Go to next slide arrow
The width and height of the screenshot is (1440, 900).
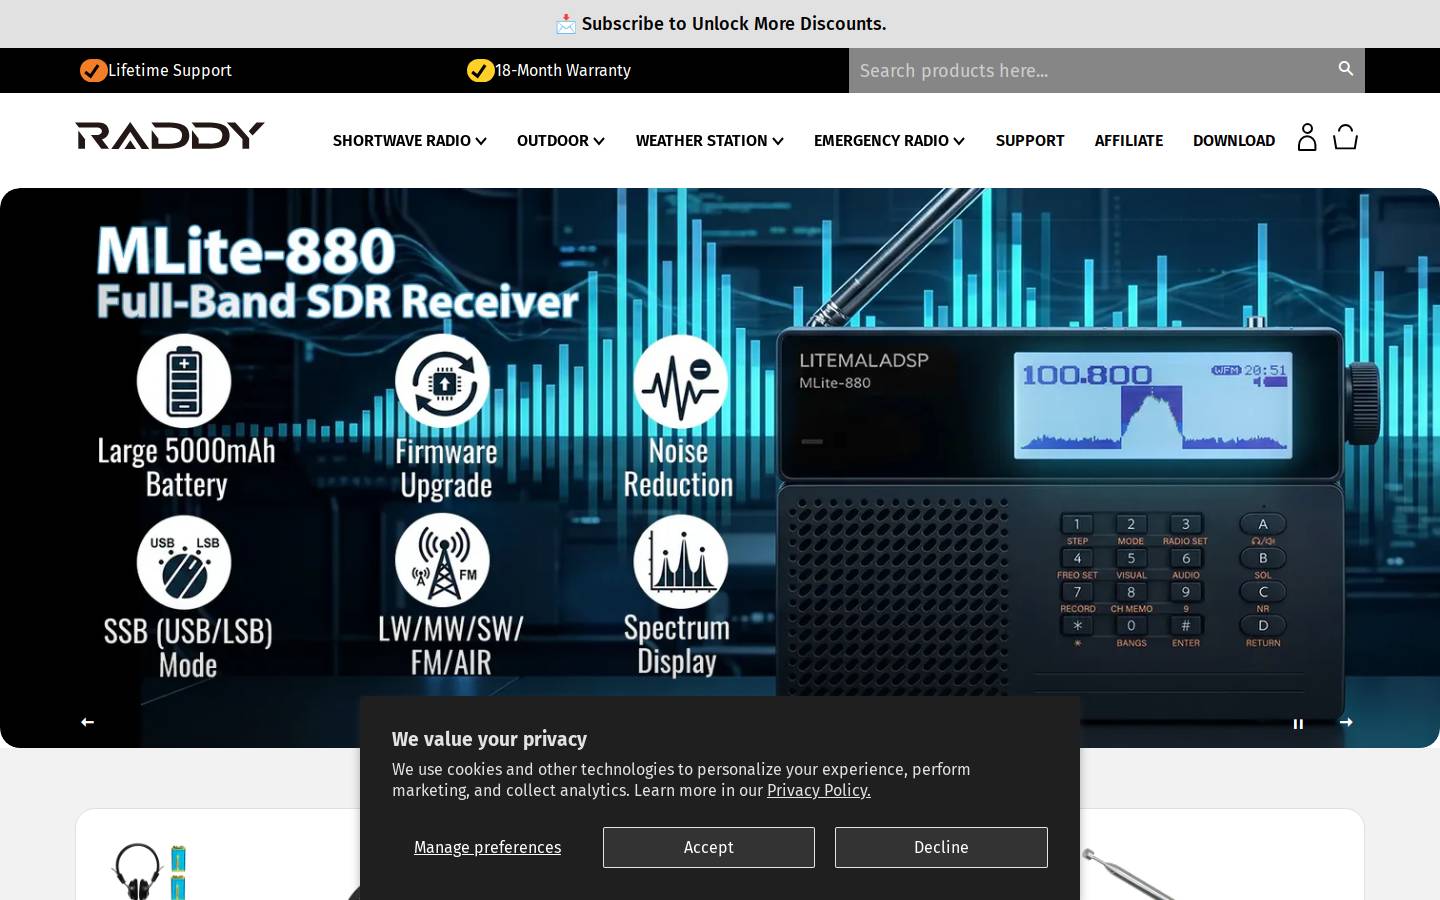pyautogui.click(x=1346, y=722)
